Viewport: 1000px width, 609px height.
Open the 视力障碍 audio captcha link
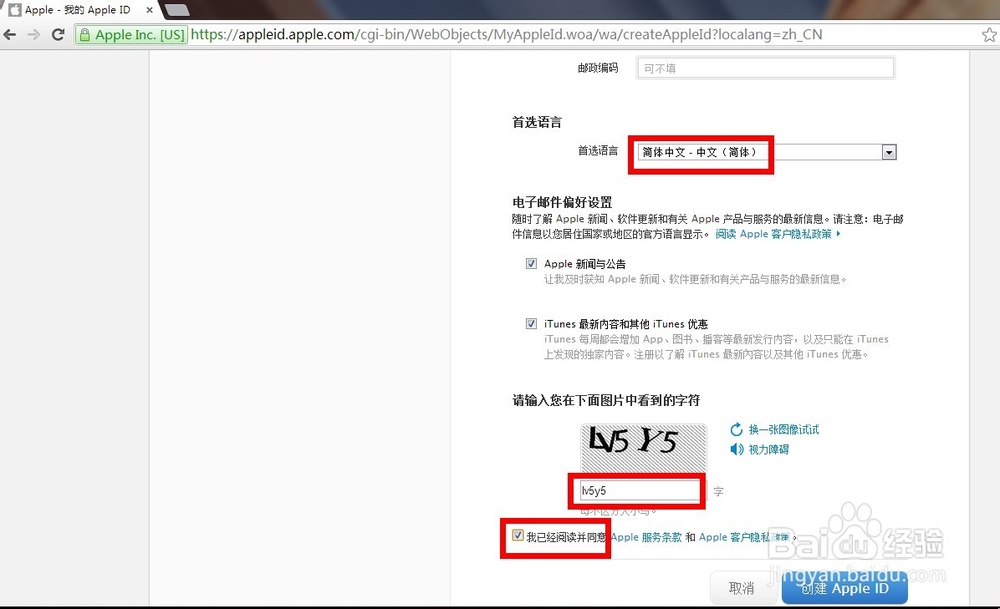(768, 450)
